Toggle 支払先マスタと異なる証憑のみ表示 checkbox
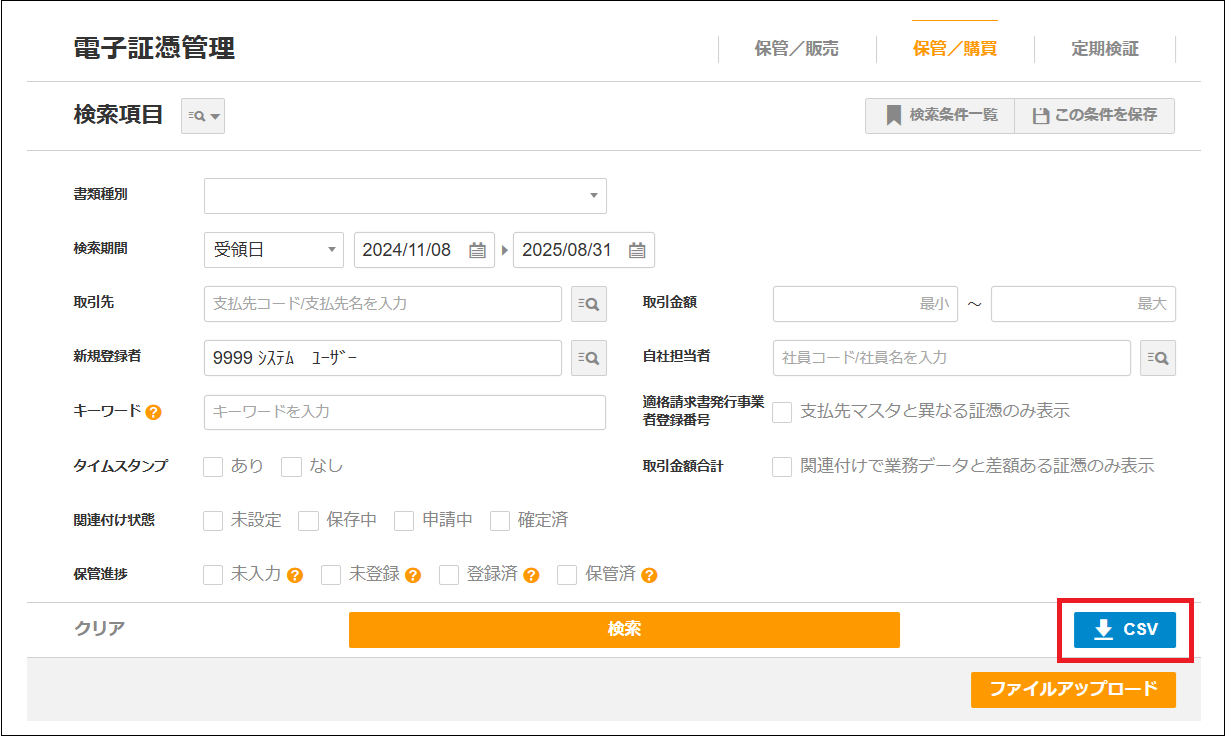This screenshot has height=738, width=1227. [782, 412]
